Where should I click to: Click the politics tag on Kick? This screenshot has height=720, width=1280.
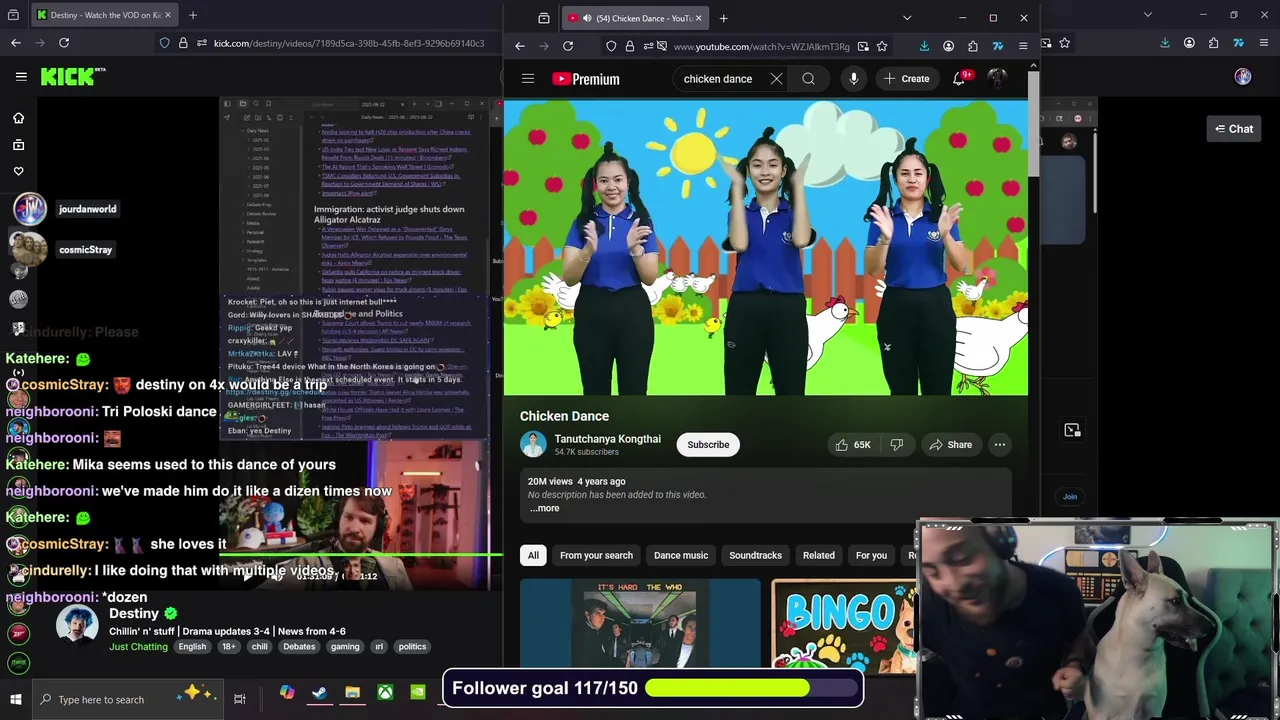pyautogui.click(x=412, y=647)
